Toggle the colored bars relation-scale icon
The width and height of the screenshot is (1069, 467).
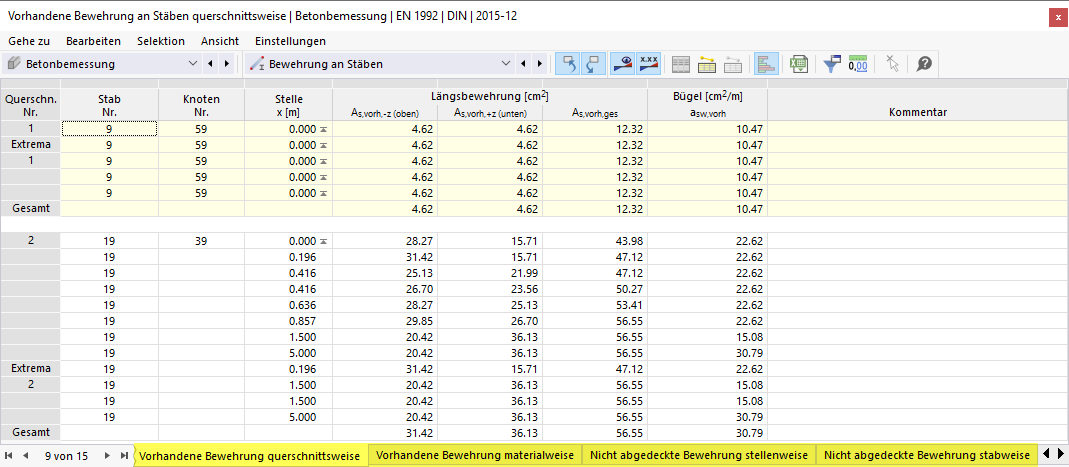click(766, 64)
